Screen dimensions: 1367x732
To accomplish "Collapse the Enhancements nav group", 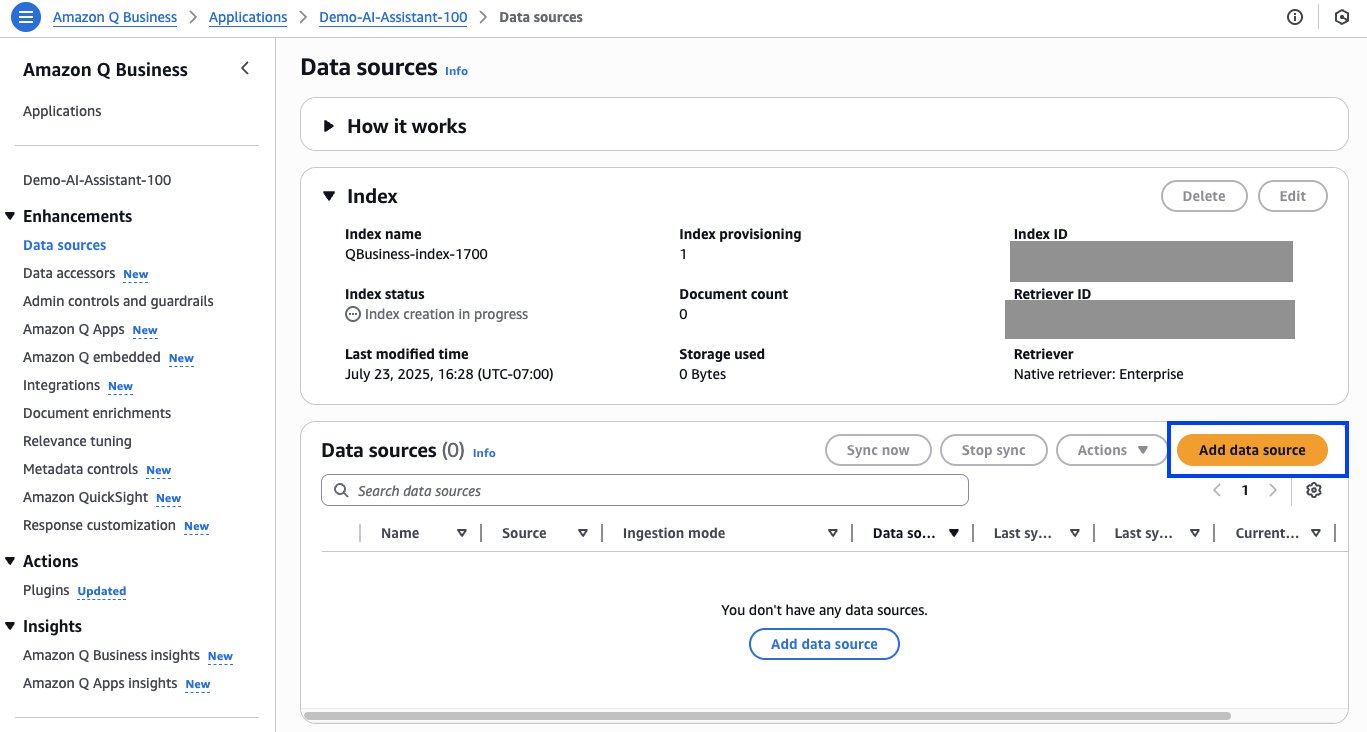I will coord(11,216).
